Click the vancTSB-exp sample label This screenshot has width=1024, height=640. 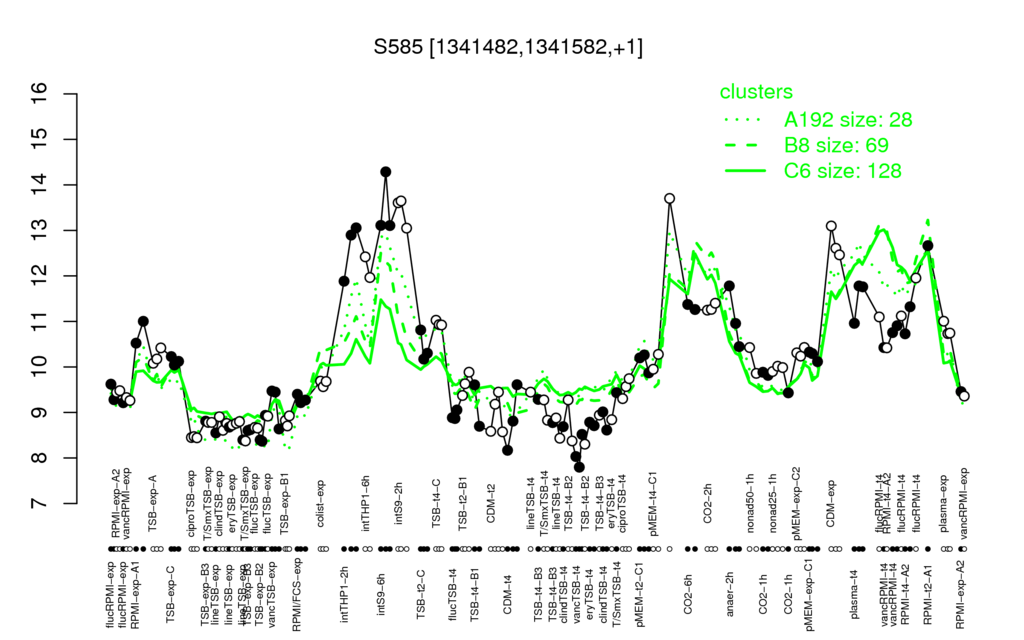[272, 594]
